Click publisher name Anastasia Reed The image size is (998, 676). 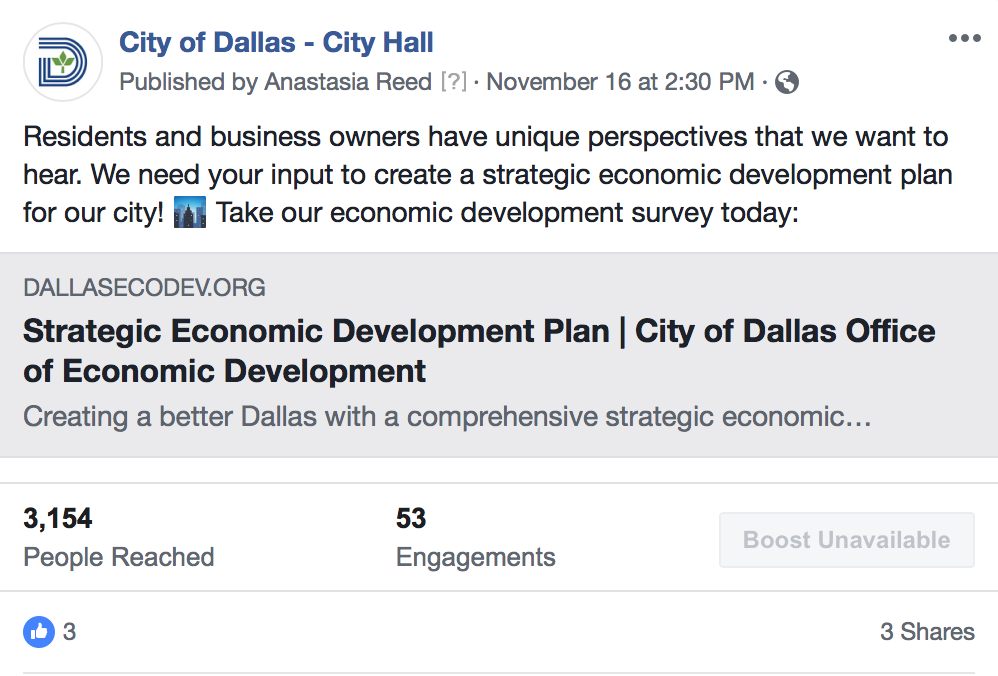[348, 82]
